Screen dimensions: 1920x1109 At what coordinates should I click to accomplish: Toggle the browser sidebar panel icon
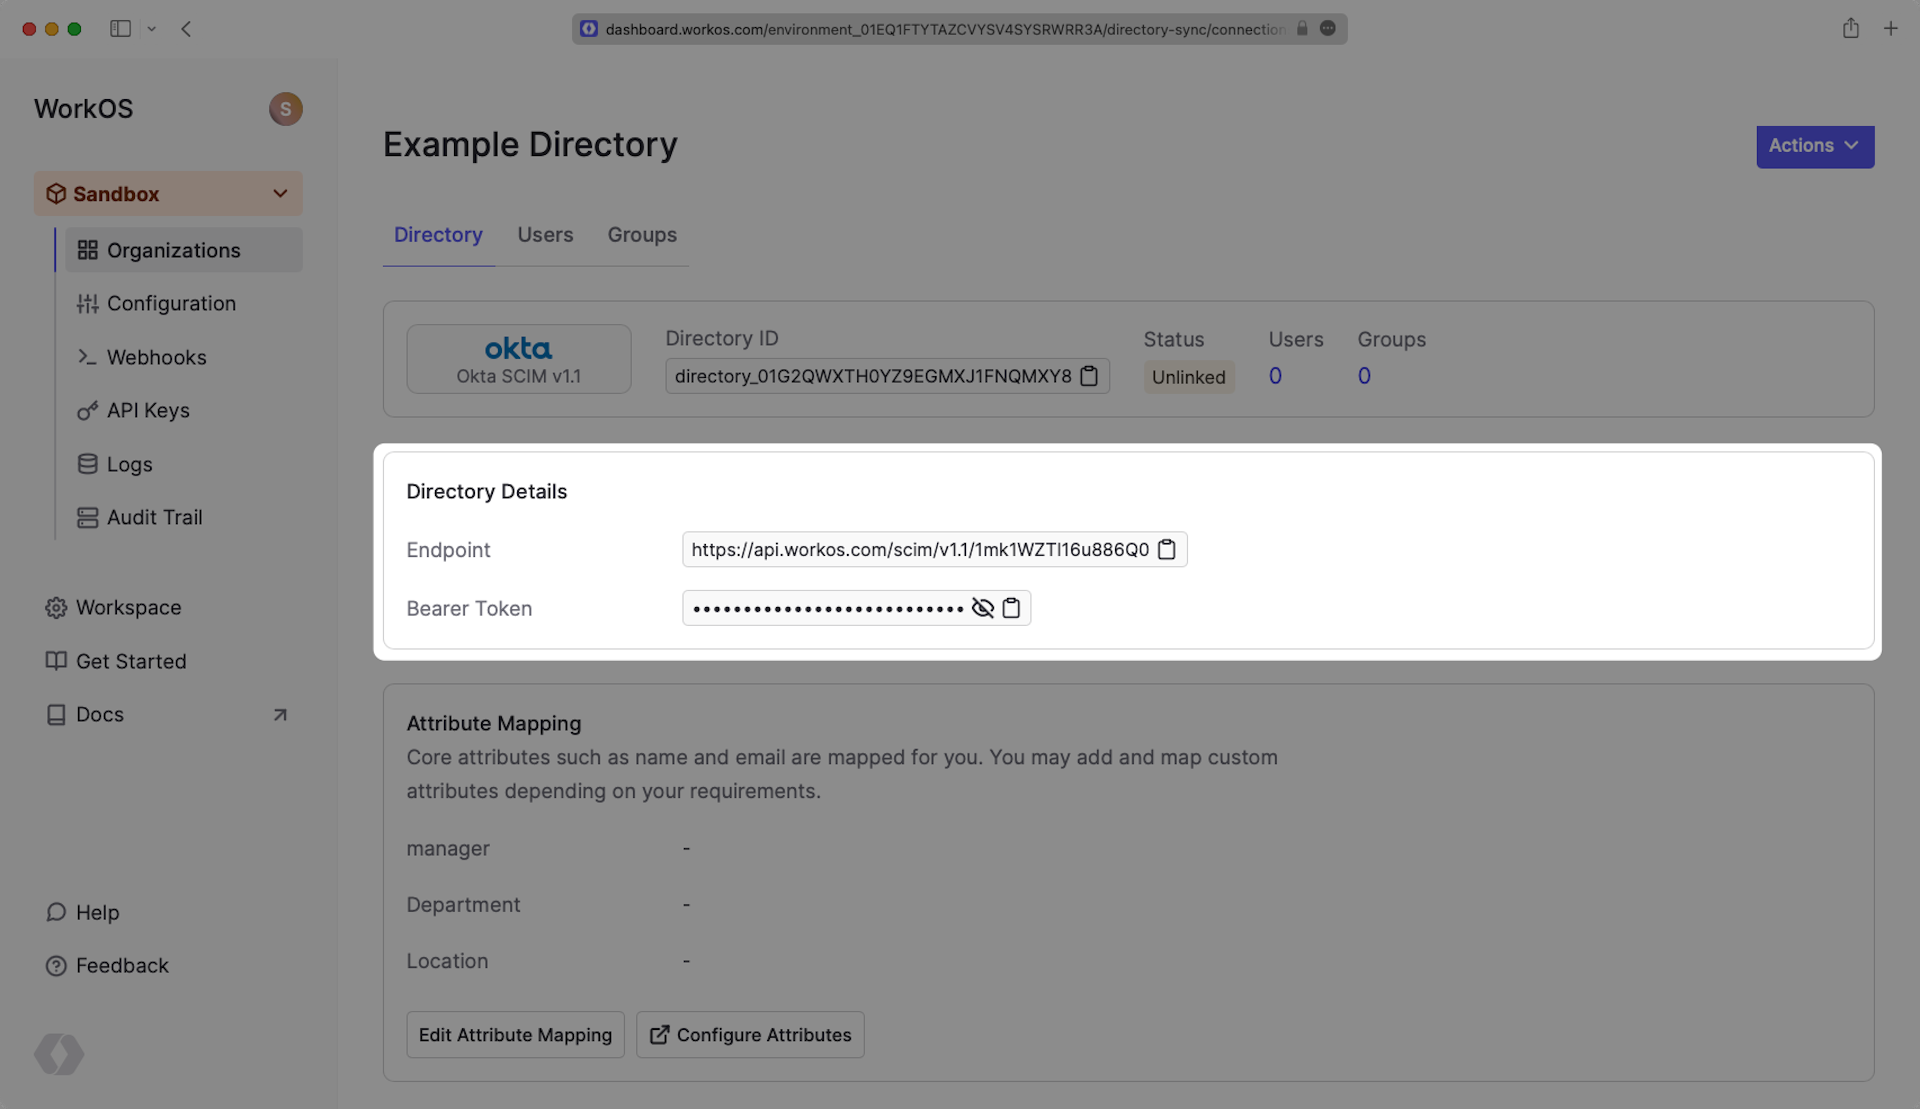[120, 29]
